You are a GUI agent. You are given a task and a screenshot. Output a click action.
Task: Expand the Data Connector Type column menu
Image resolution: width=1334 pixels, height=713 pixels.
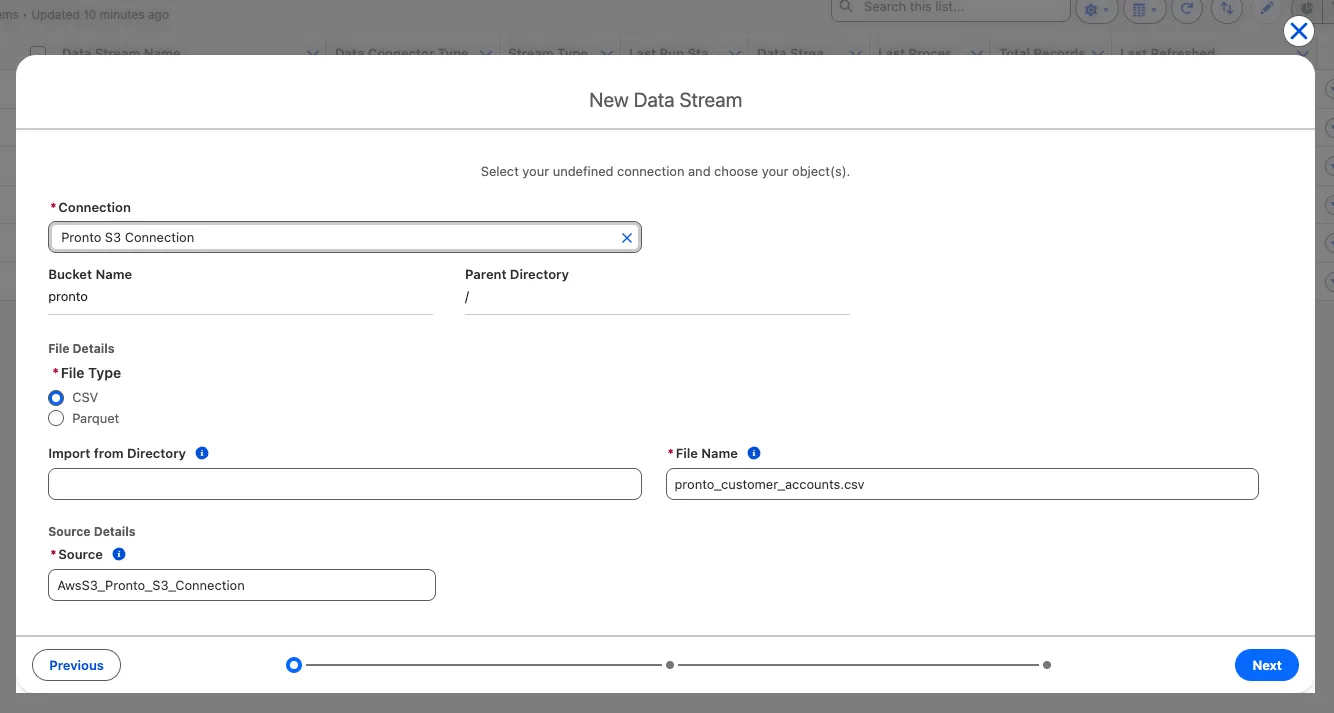click(486, 53)
